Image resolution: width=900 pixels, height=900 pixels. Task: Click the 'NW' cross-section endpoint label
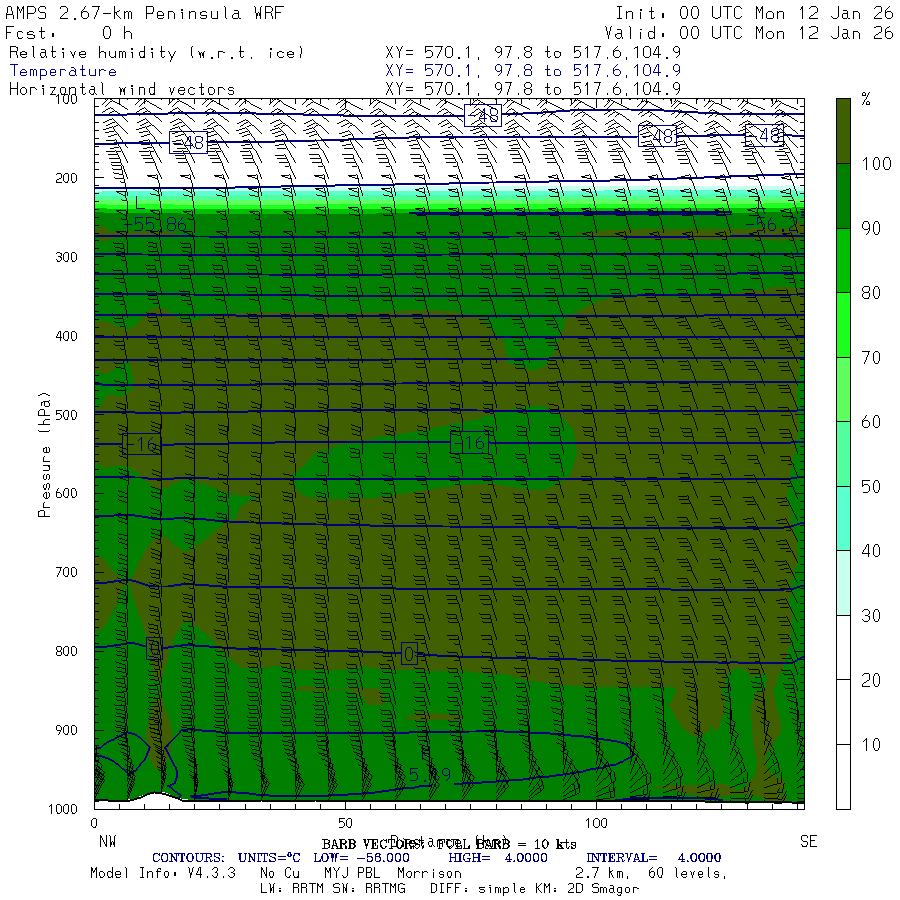coord(107,841)
